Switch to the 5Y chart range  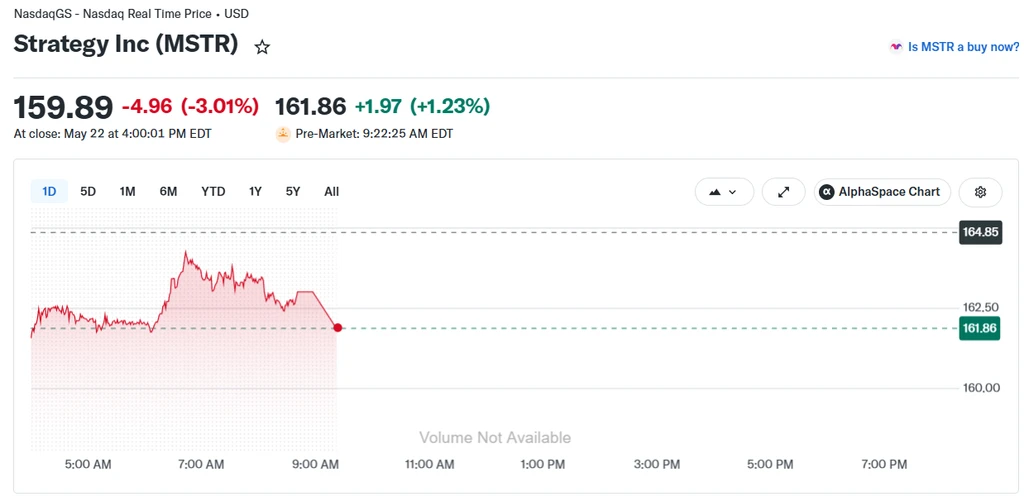click(293, 192)
